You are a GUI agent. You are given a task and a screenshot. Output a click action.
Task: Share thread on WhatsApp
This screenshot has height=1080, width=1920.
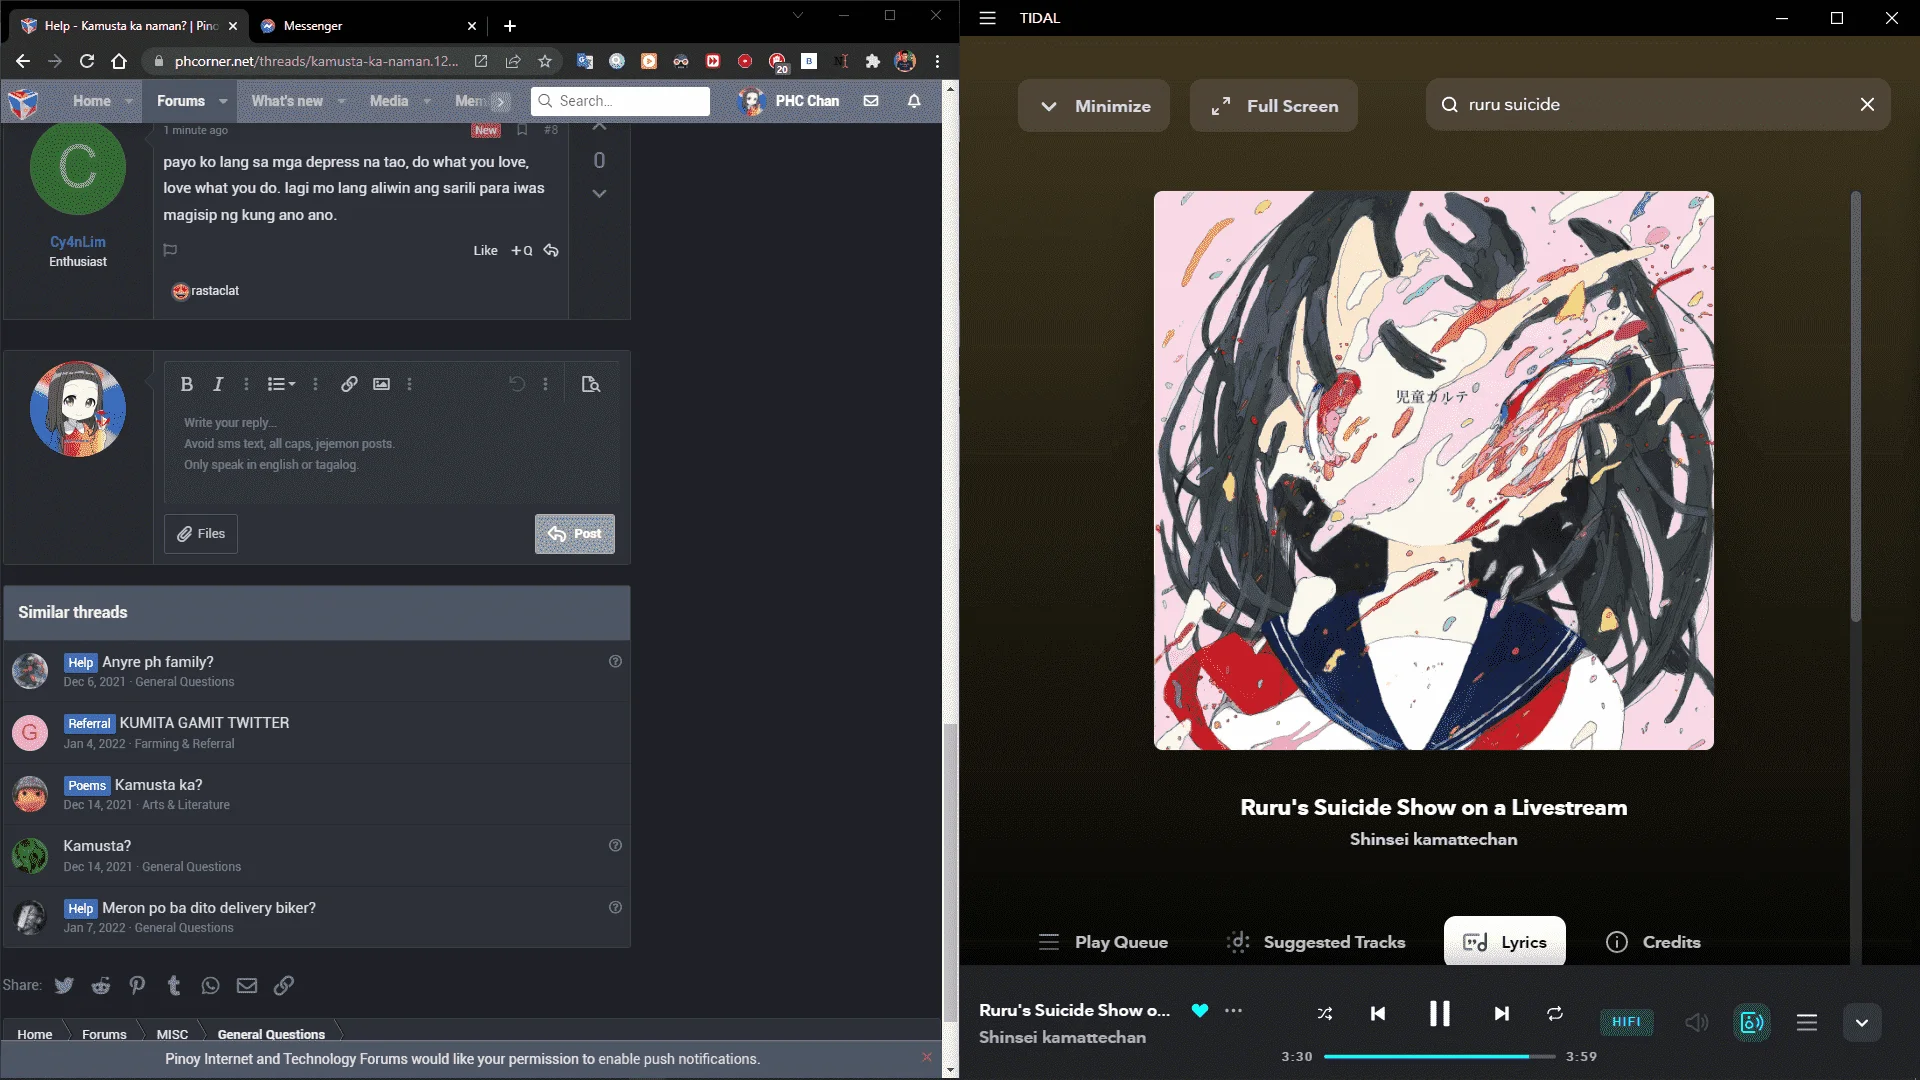[x=210, y=986]
